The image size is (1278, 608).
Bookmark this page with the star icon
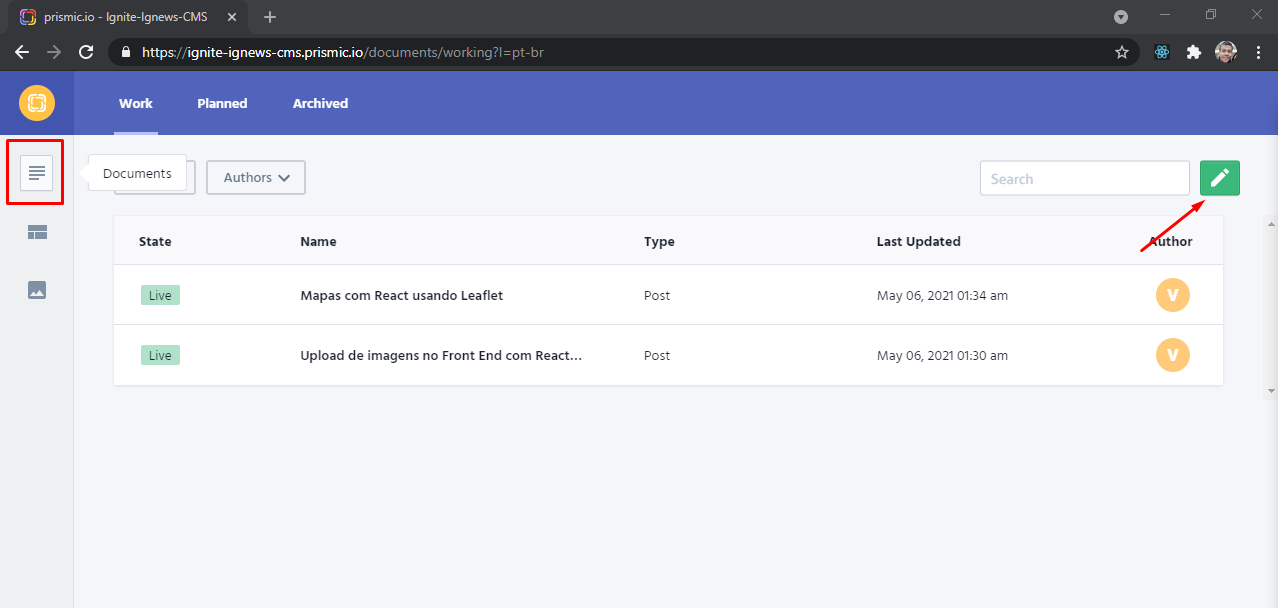(1122, 52)
